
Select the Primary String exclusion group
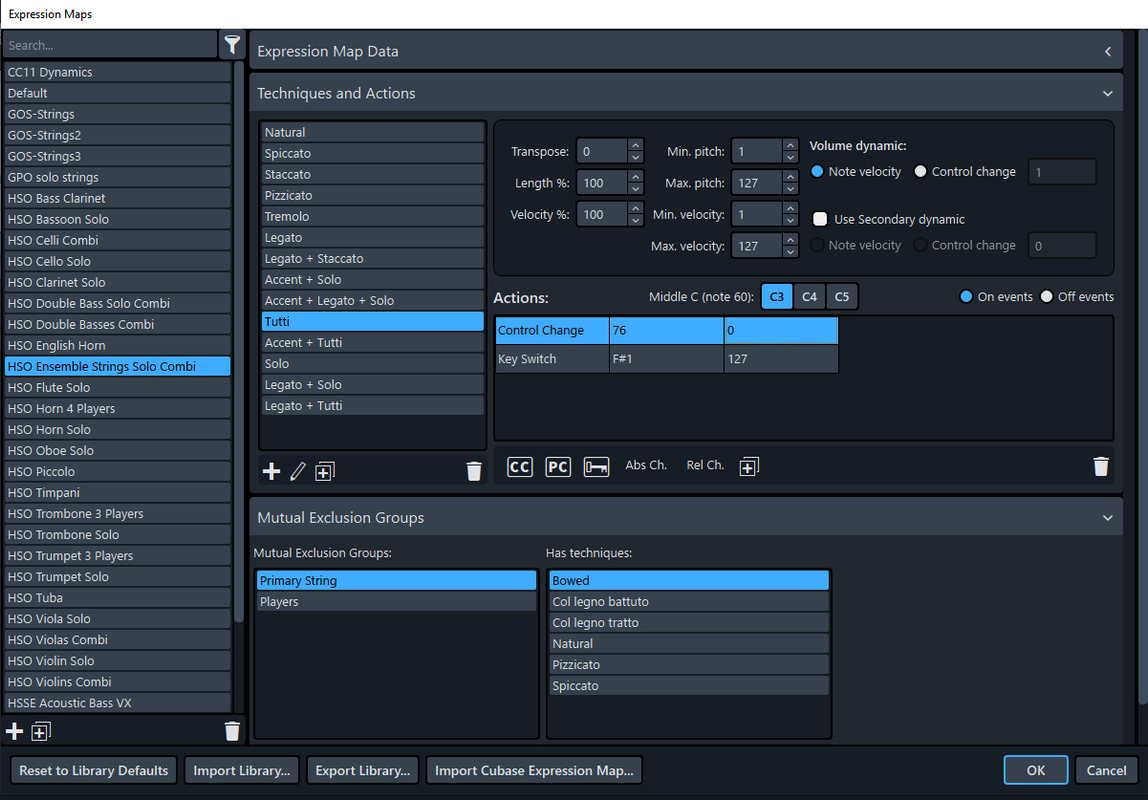coord(396,580)
